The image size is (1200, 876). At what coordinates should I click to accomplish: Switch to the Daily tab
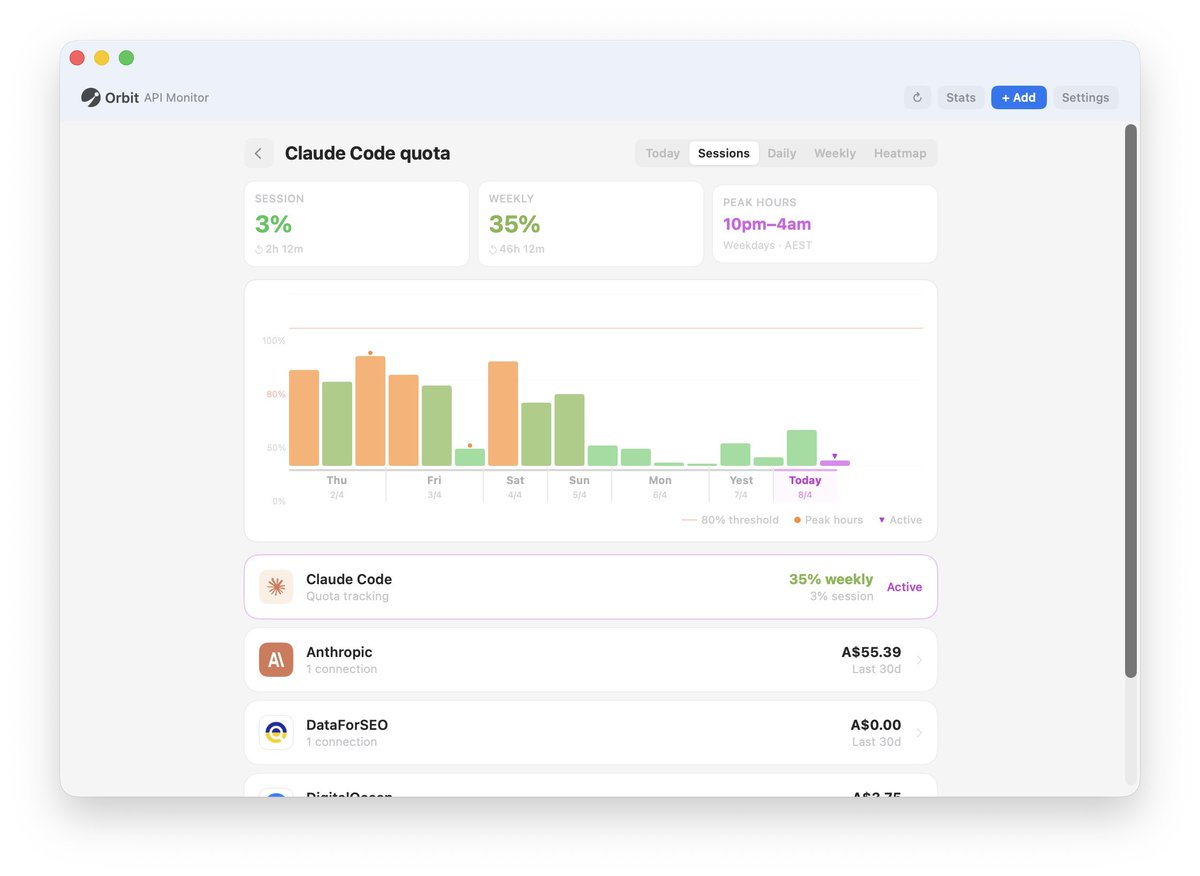tap(782, 153)
